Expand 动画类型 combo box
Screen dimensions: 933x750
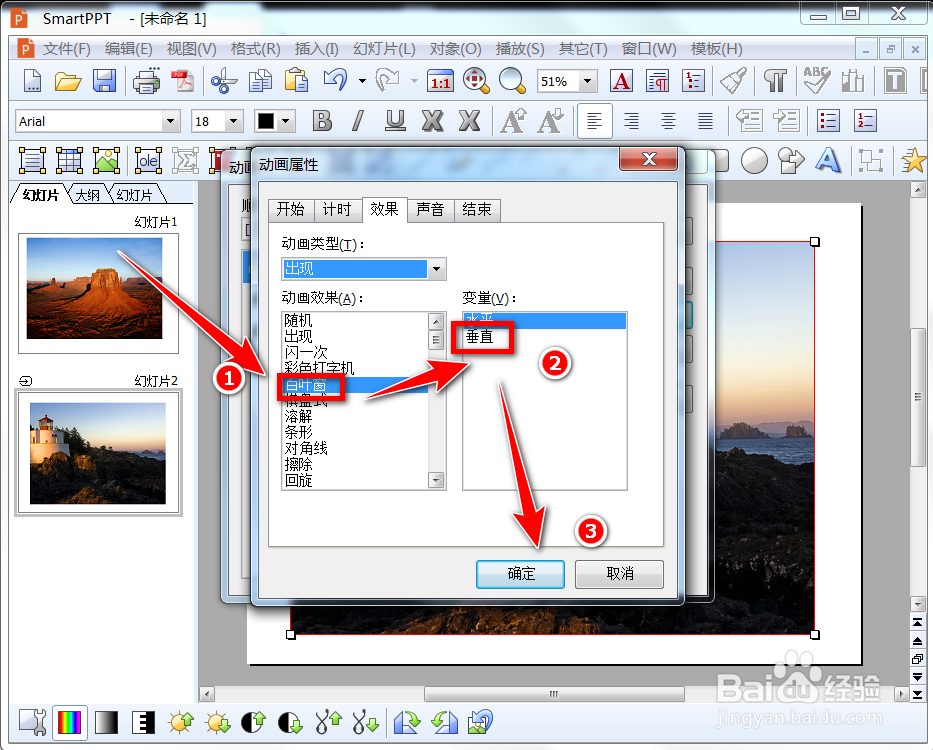[437, 269]
